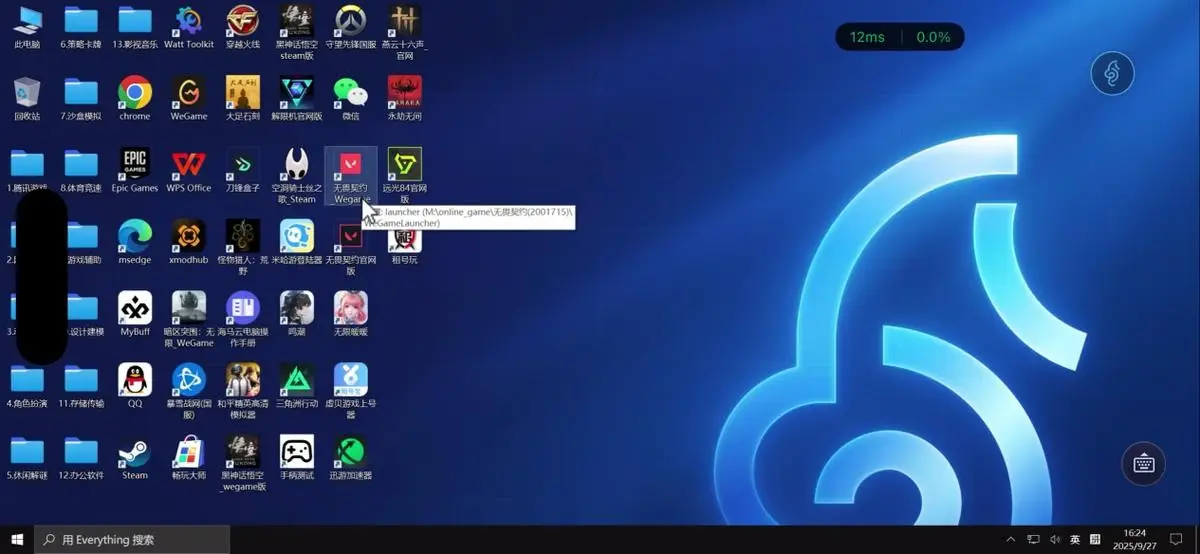Click the chrome browser icon
The height and width of the screenshot is (554, 1200).
[x=135, y=93]
